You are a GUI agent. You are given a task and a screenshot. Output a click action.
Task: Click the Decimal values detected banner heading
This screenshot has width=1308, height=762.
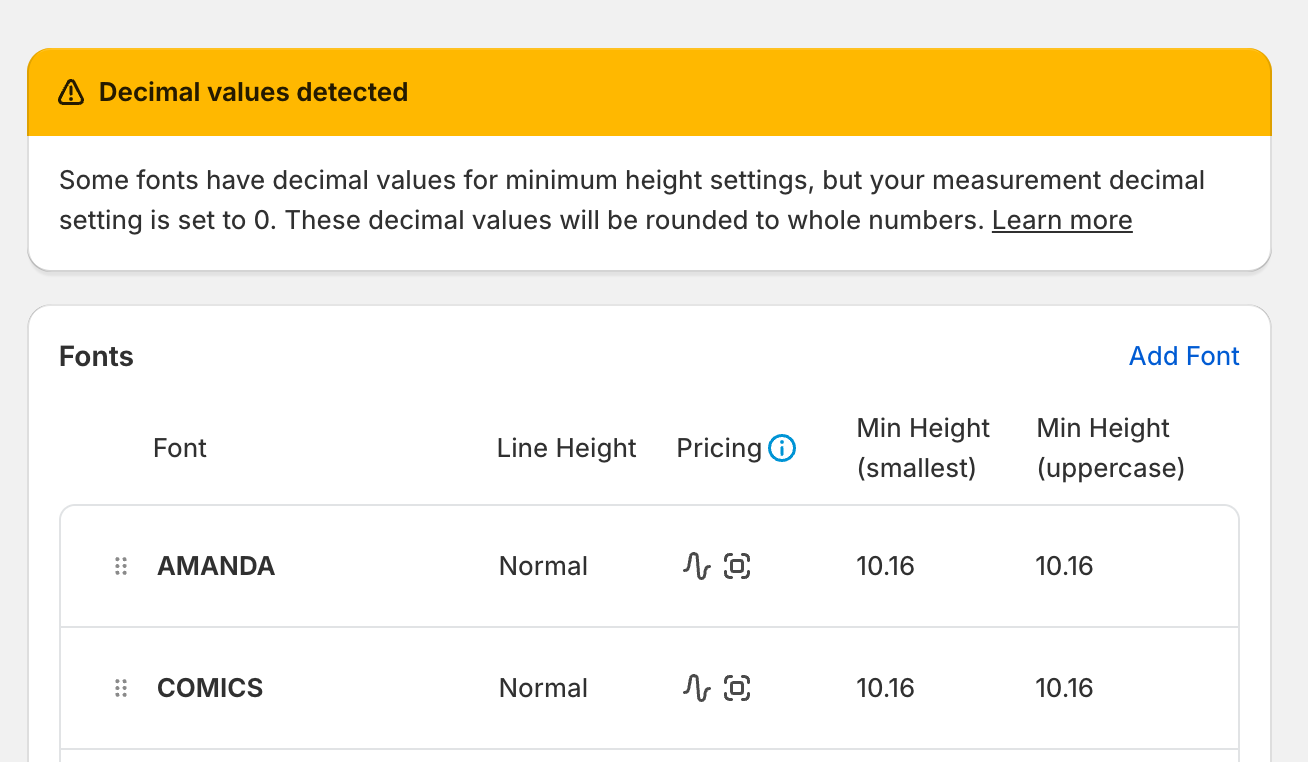pos(253,93)
